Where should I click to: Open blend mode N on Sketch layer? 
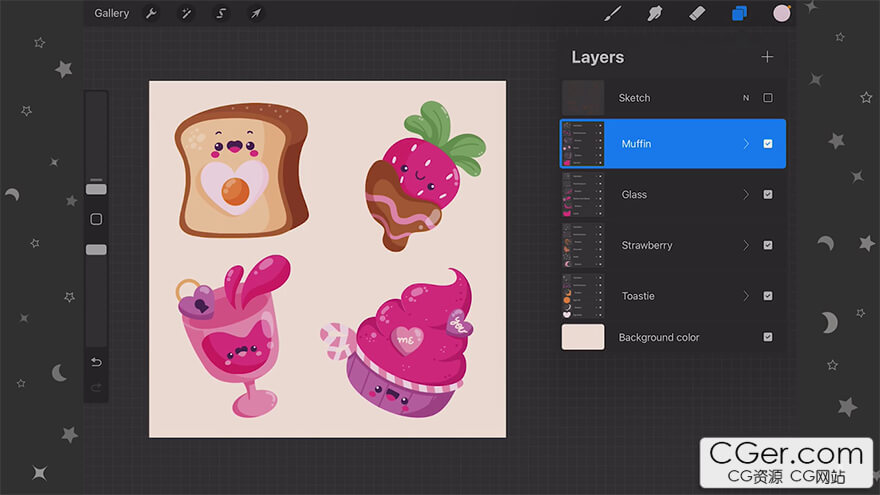(746, 98)
